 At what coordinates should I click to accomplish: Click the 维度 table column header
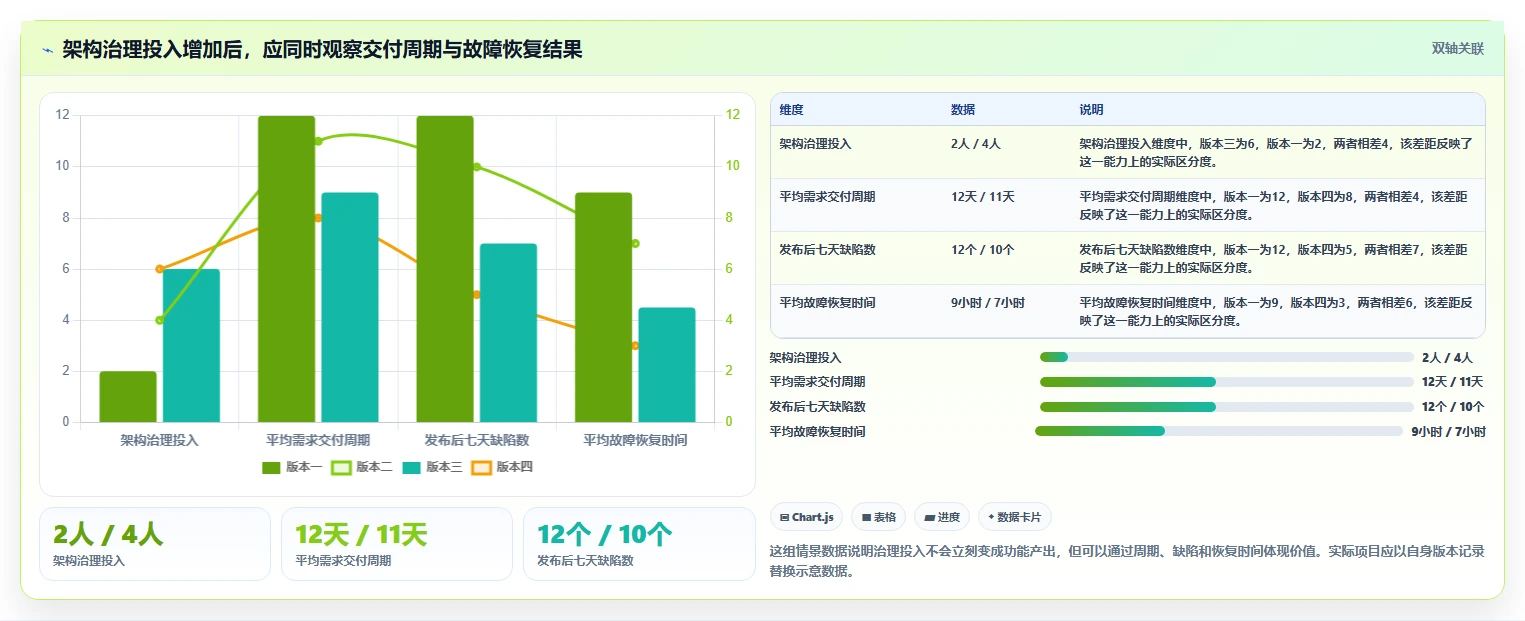coord(791,110)
